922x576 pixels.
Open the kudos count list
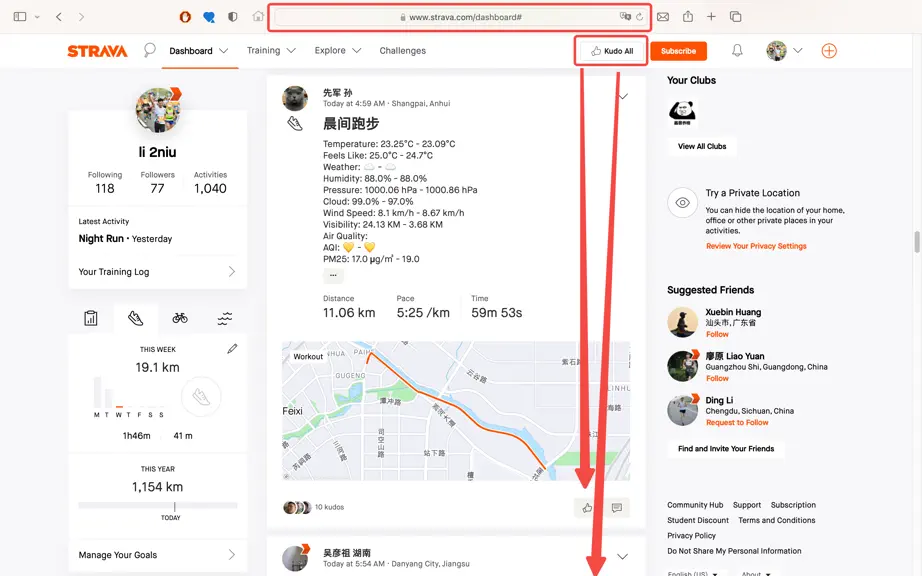click(329, 507)
